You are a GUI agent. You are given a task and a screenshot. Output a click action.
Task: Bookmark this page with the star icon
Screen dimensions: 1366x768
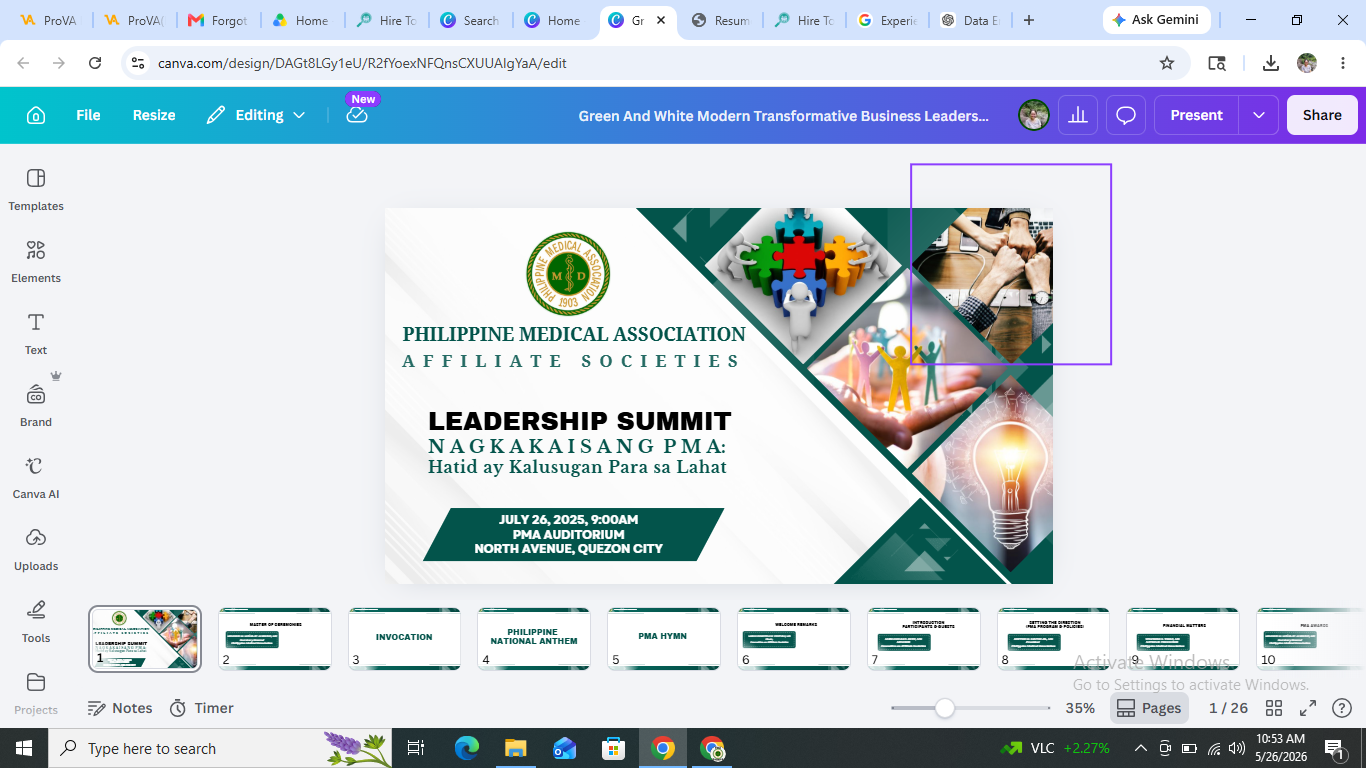click(x=1167, y=63)
